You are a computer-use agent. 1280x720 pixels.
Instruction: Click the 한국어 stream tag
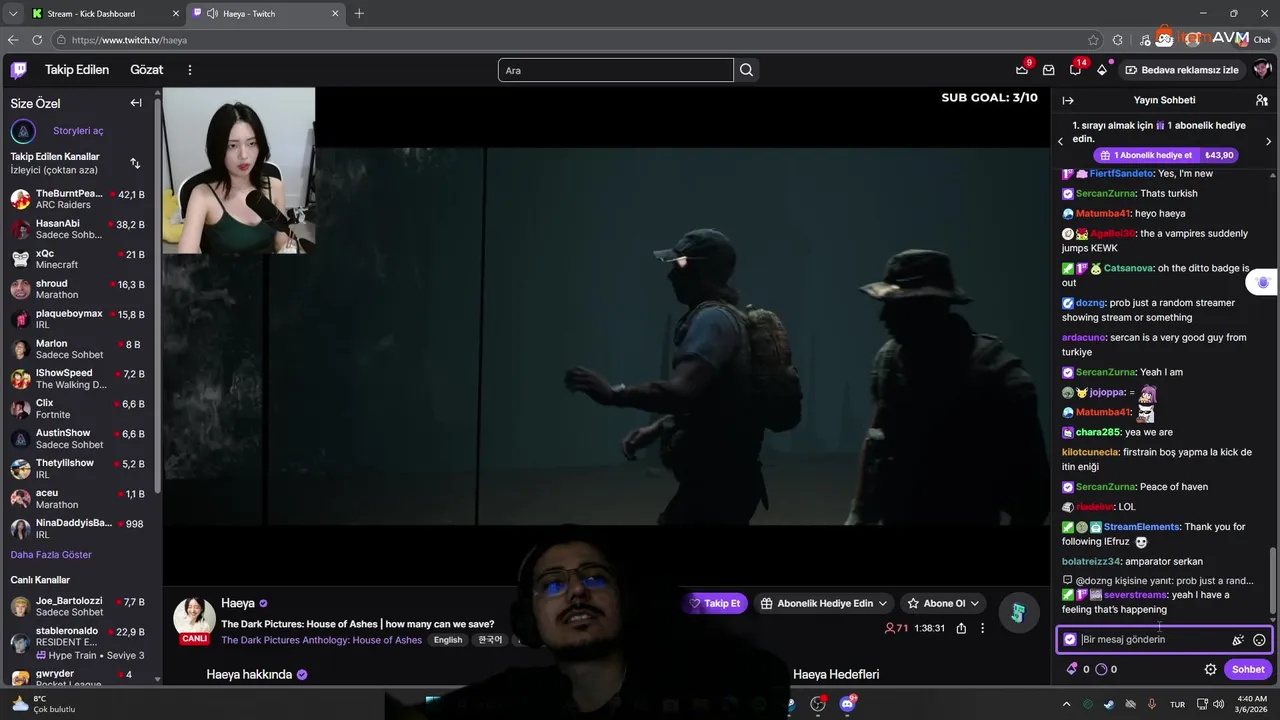tap(490, 640)
